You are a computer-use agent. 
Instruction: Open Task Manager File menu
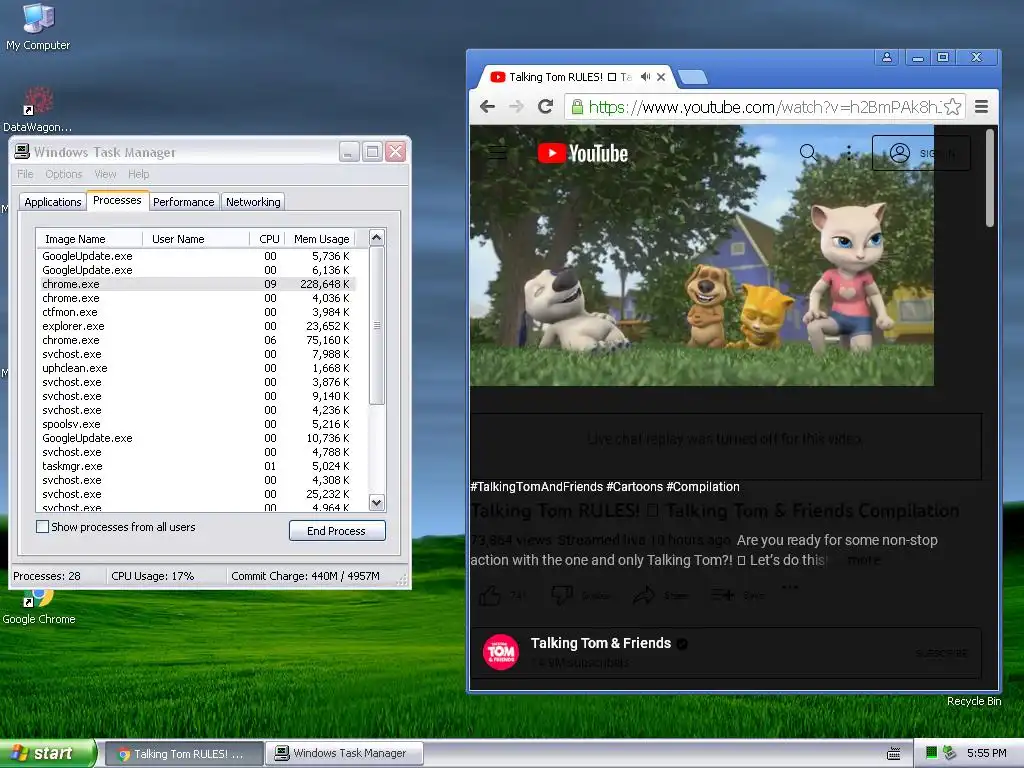(25, 174)
